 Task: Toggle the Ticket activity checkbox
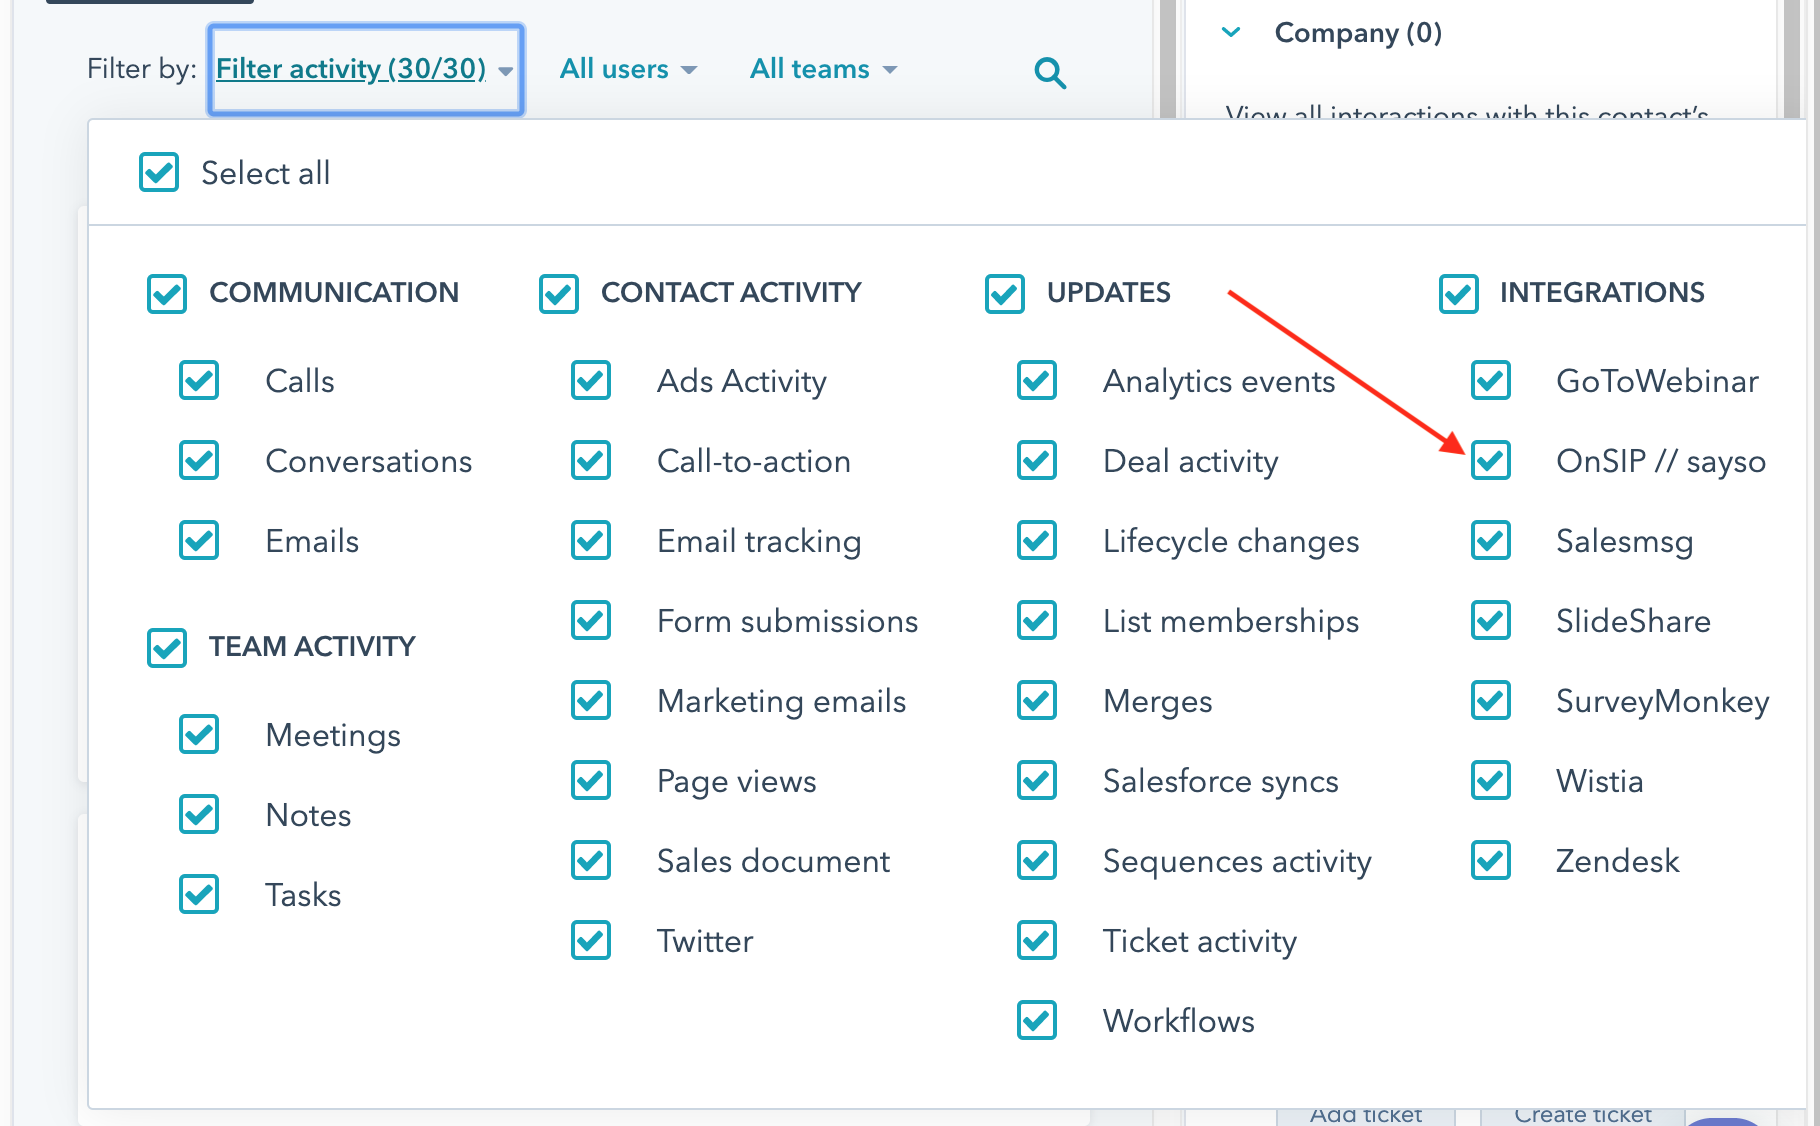coord(1037,940)
